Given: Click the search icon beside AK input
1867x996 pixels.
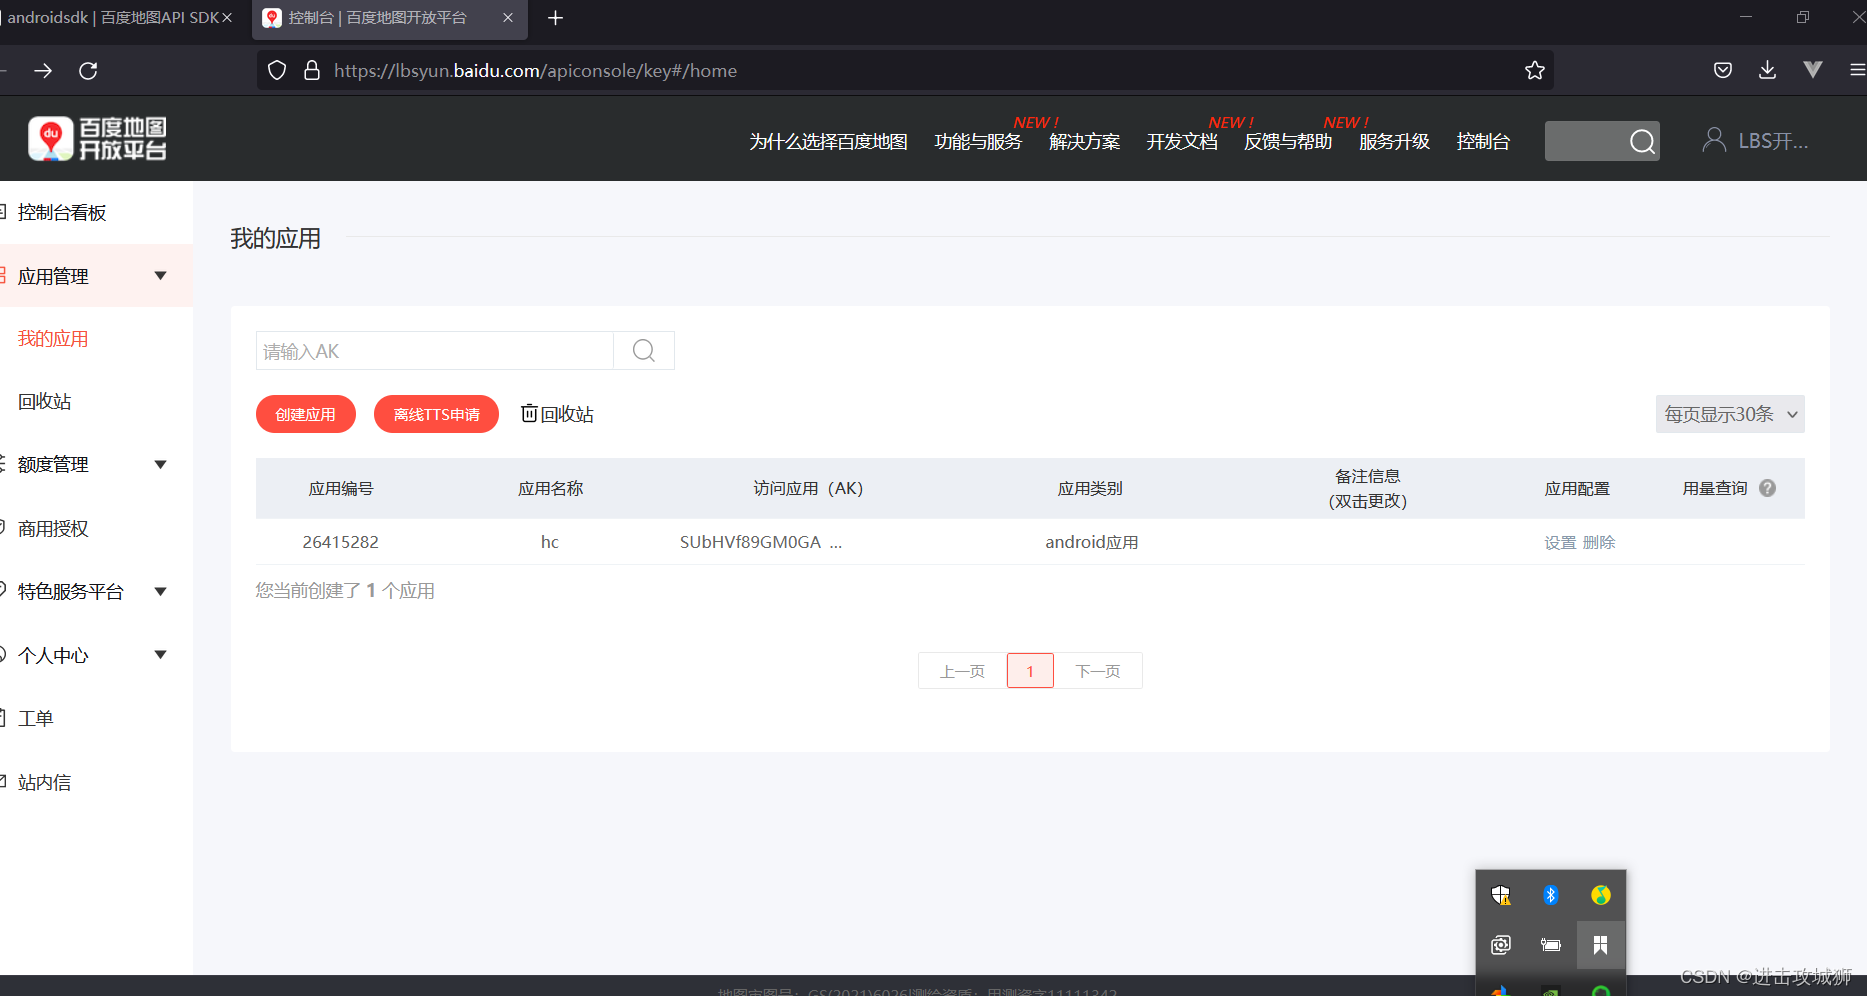Looking at the screenshot, I should pos(644,351).
